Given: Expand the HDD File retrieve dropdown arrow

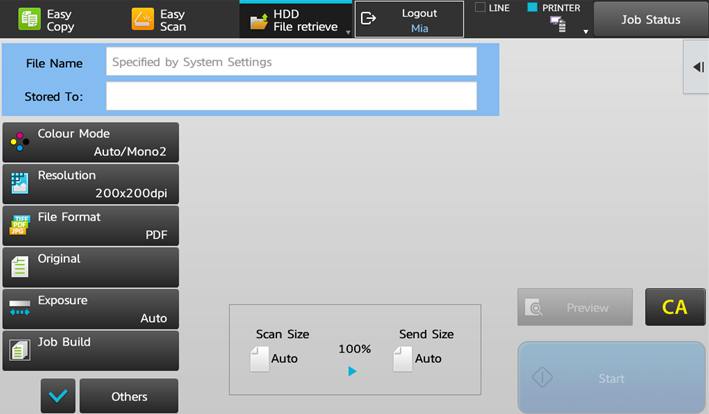Looking at the screenshot, I should click(347, 32).
